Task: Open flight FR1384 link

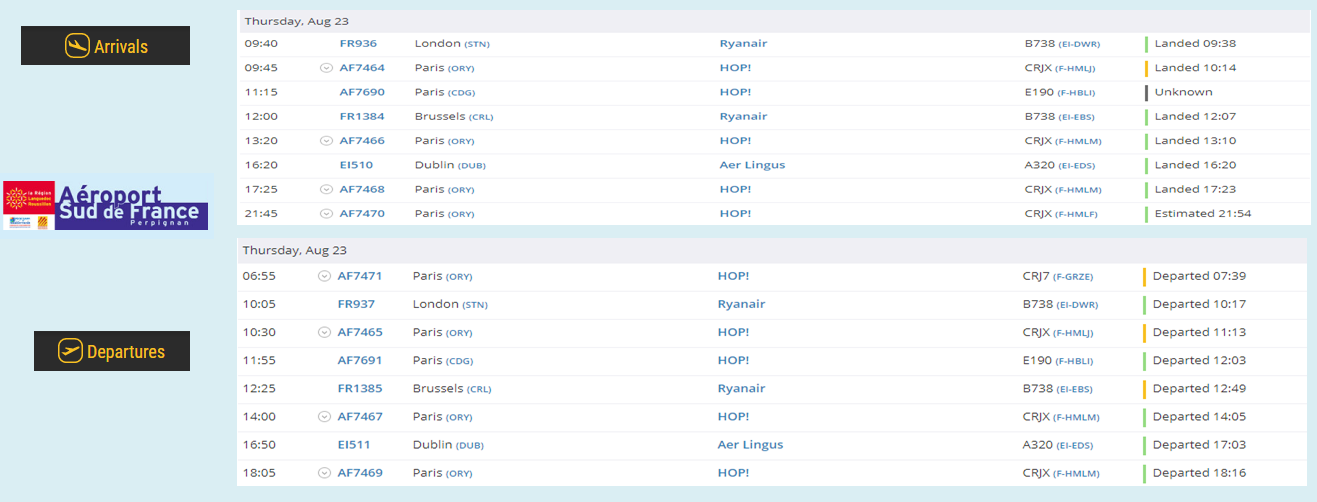Action: 362,116
